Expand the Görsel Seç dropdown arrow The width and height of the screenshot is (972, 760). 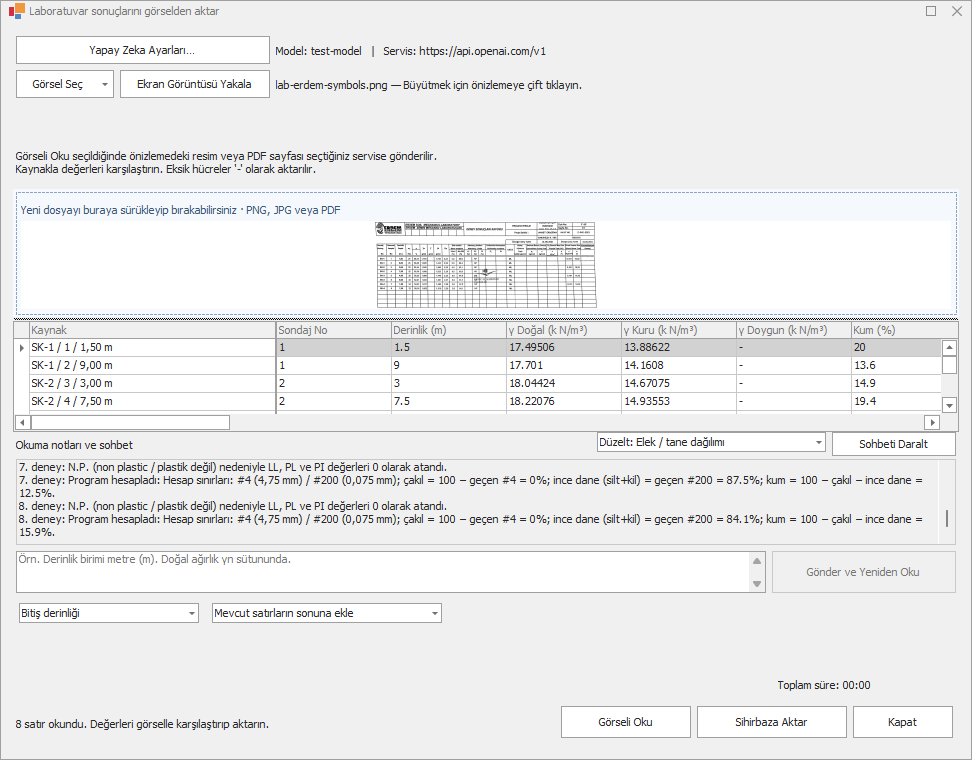(105, 84)
